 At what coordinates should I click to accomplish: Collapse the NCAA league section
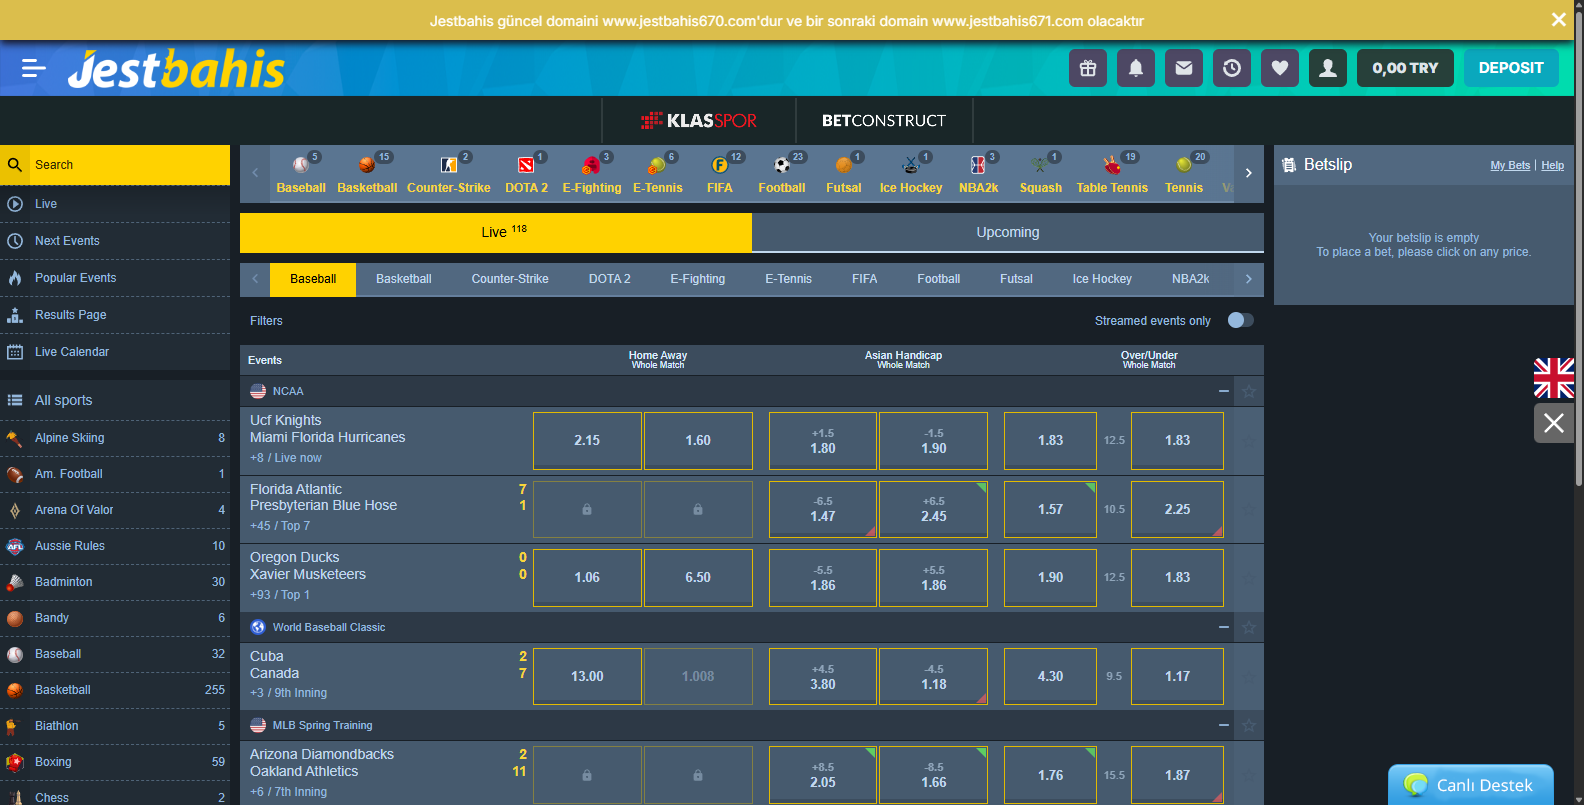[1223, 391]
